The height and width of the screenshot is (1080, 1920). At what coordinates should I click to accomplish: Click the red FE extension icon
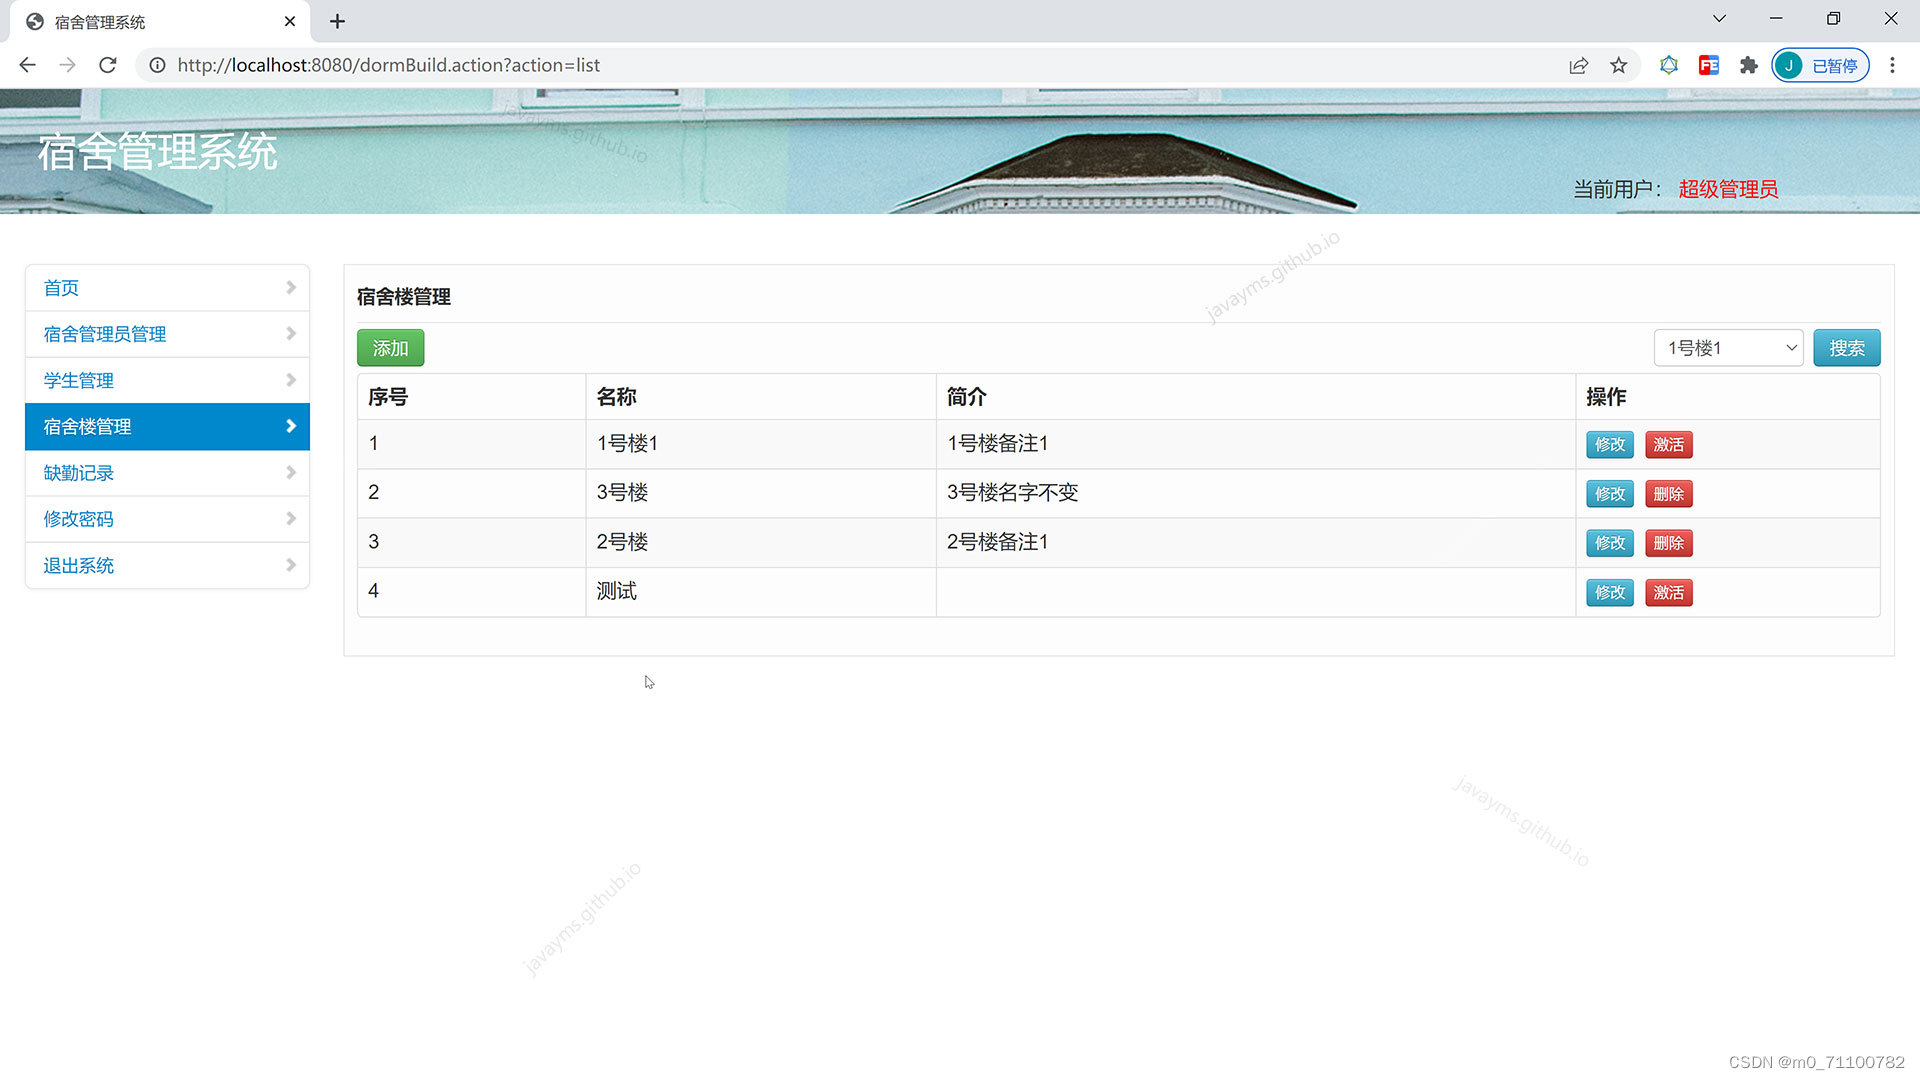pos(1708,65)
